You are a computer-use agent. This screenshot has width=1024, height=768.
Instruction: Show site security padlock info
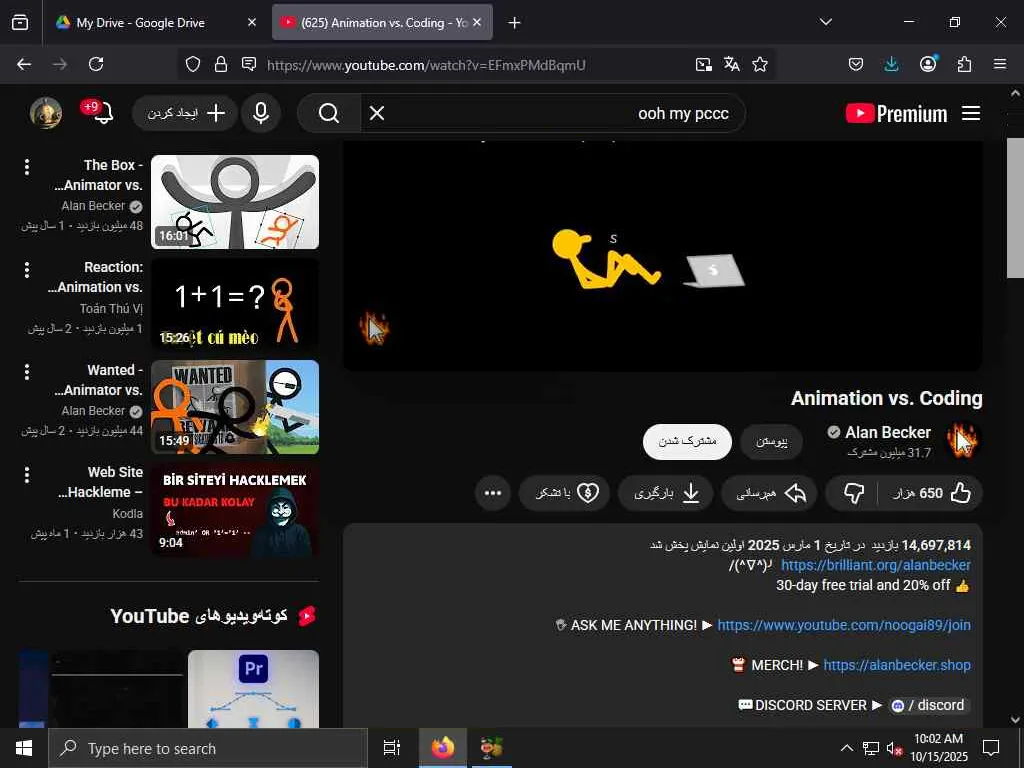coord(221,64)
